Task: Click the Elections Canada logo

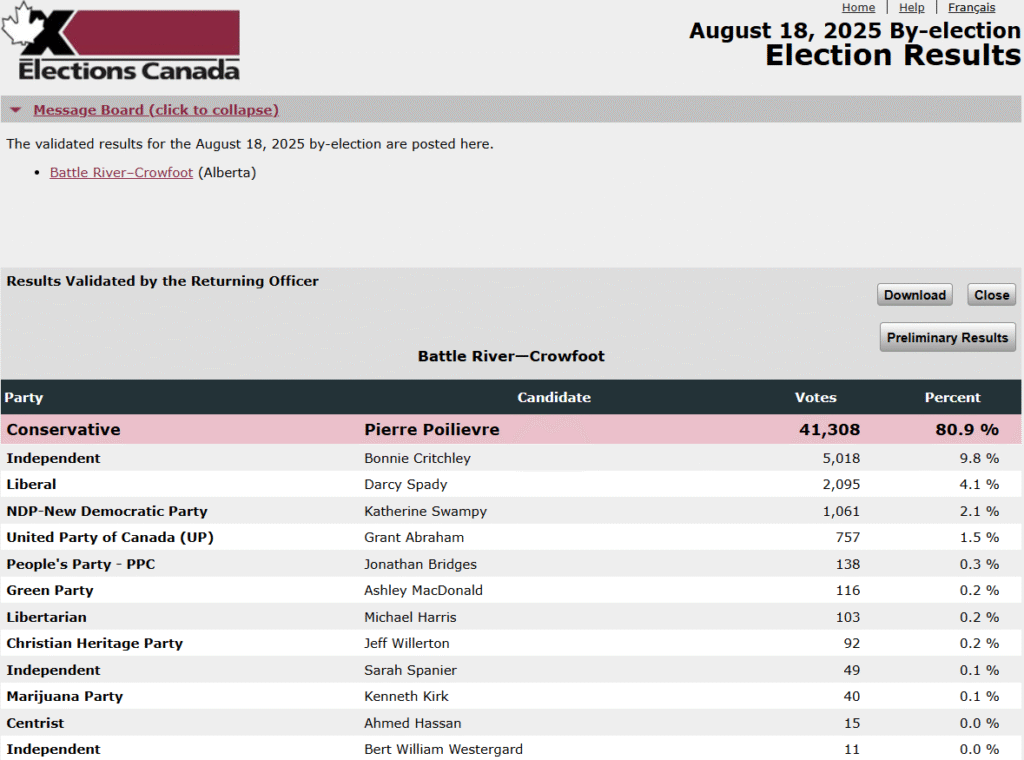Action: coord(122,44)
